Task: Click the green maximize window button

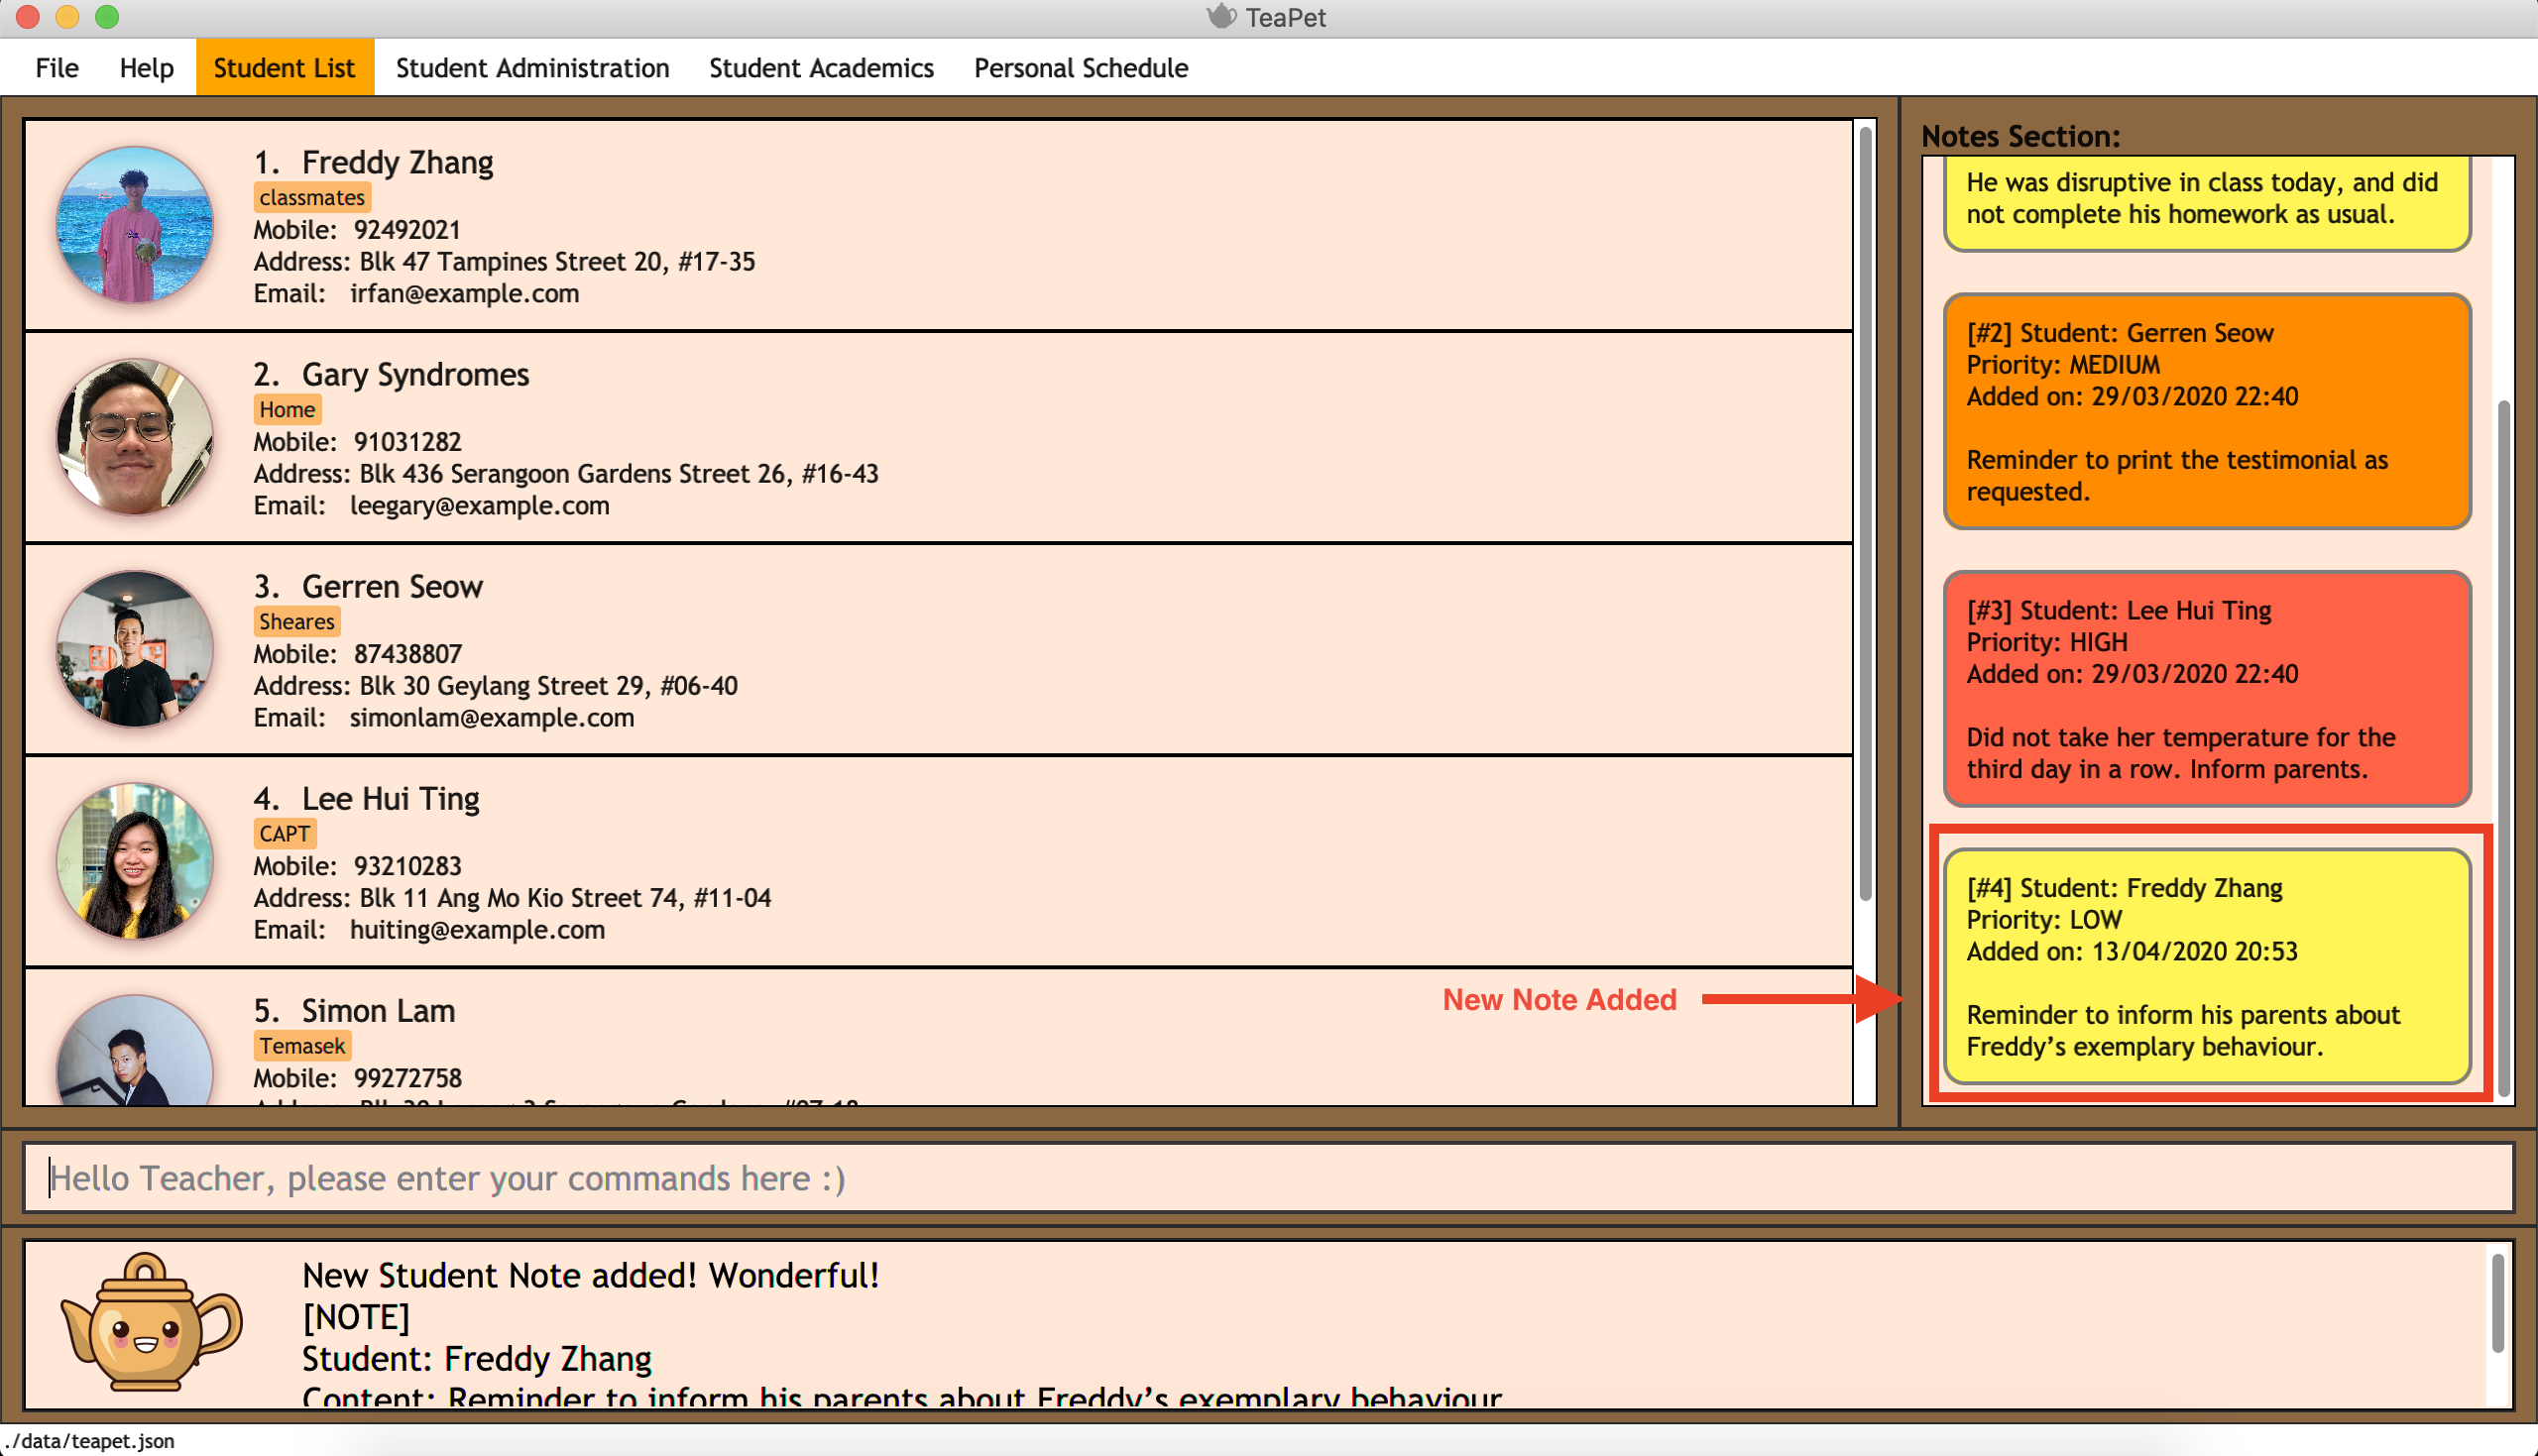Action: click(x=107, y=16)
